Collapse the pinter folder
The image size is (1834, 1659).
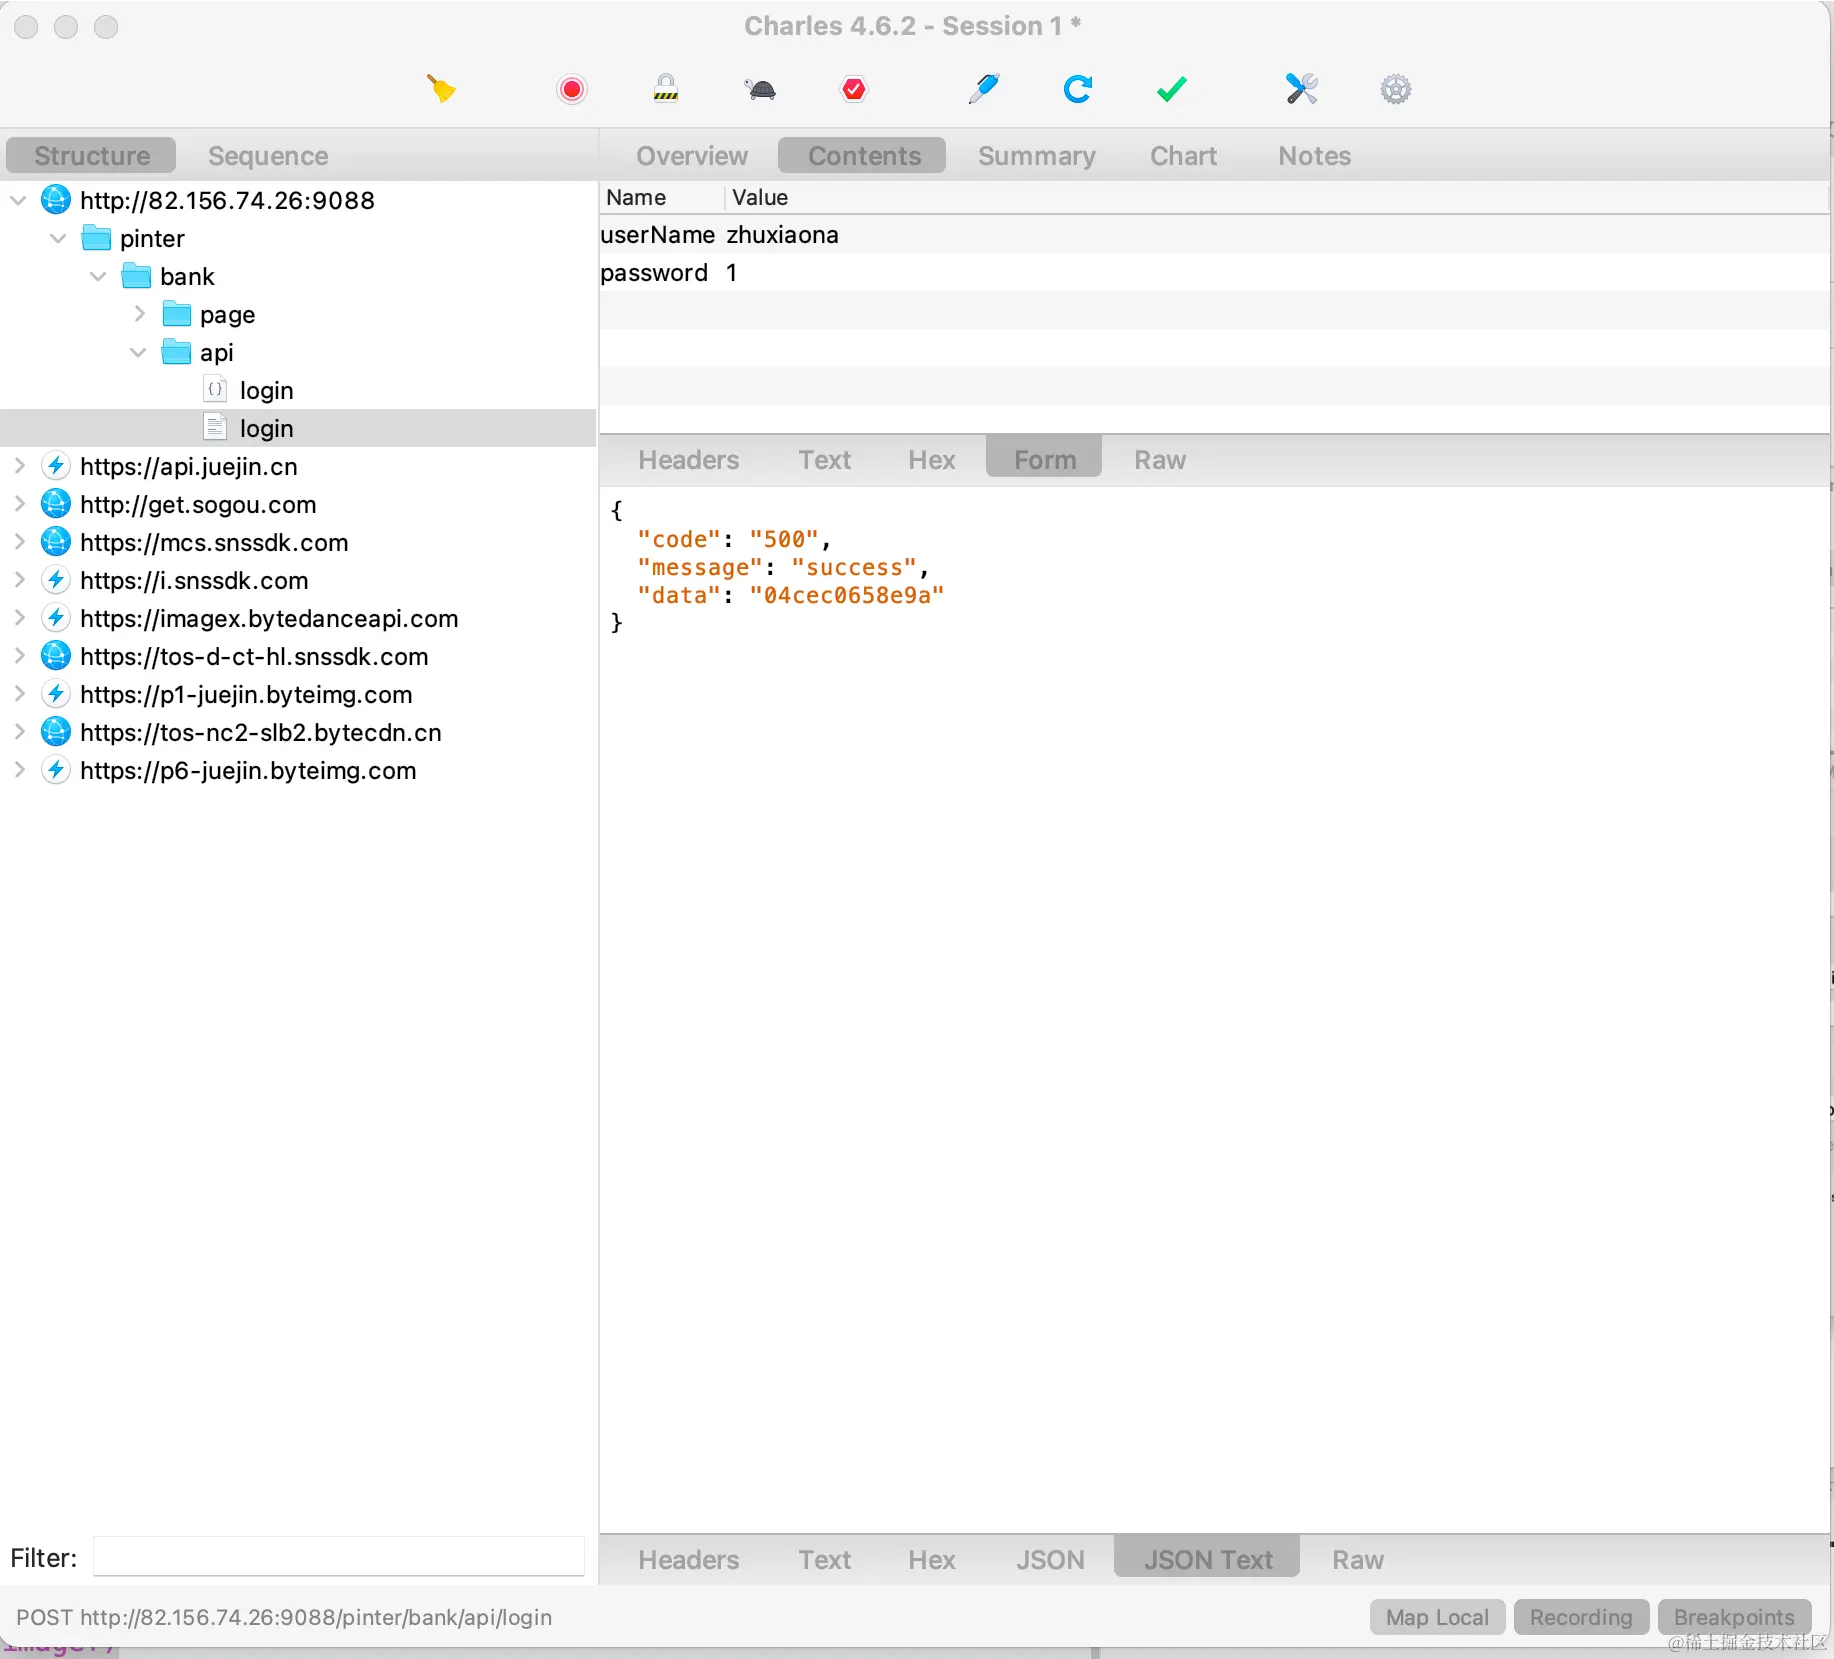(x=58, y=238)
